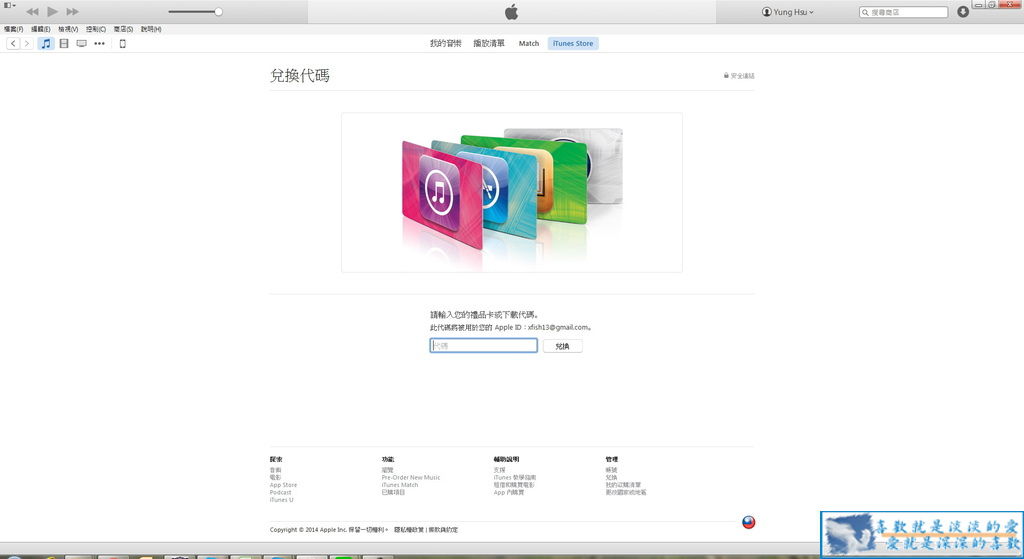Image resolution: width=1024 pixels, height=559 pixels.
Task: Go back with the left arrow button
Action: [13, 43]
